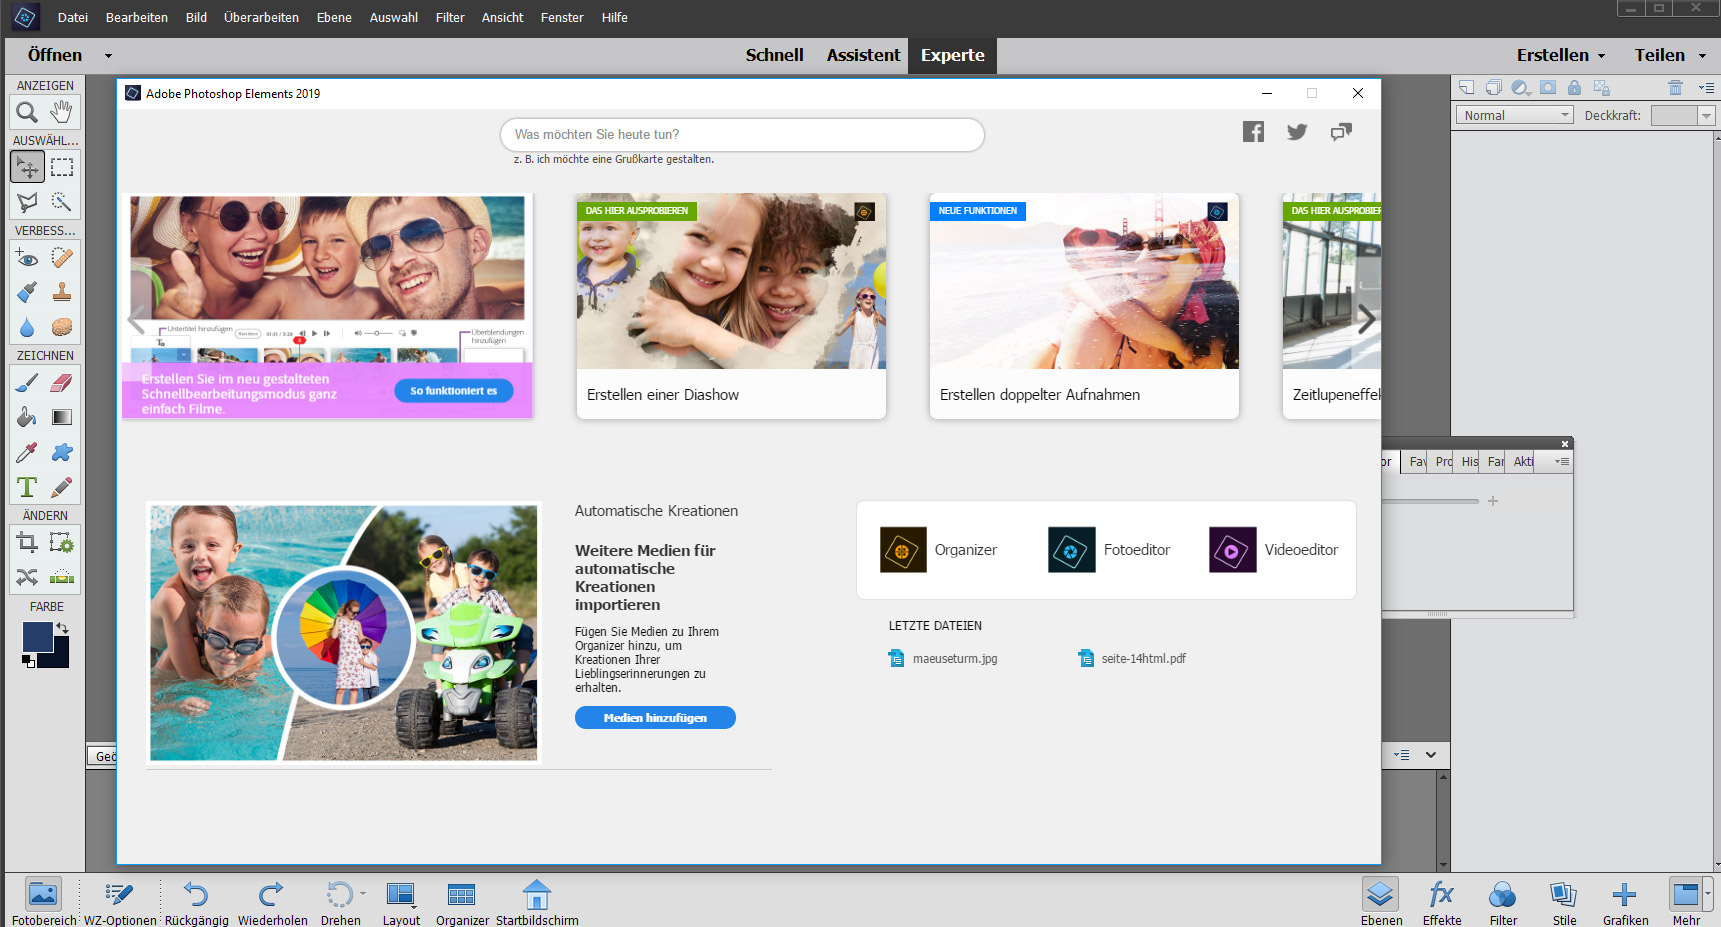Viewport: 1721px width, 927px height.
Task: Select the Eyedropper color picker tool
Action: point(27,452)
